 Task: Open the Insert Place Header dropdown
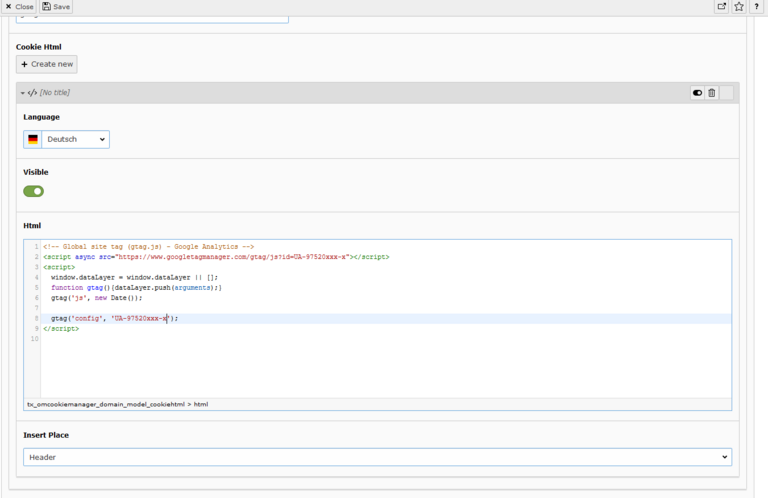378,457
